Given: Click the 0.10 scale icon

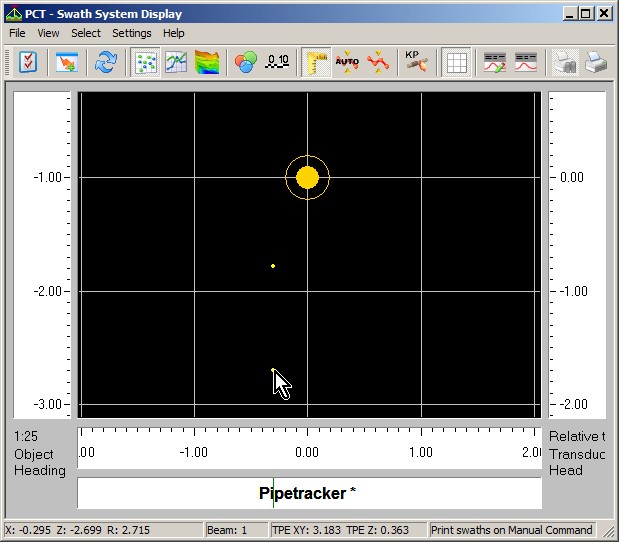Looking at the screenshot, I should 277,63.
